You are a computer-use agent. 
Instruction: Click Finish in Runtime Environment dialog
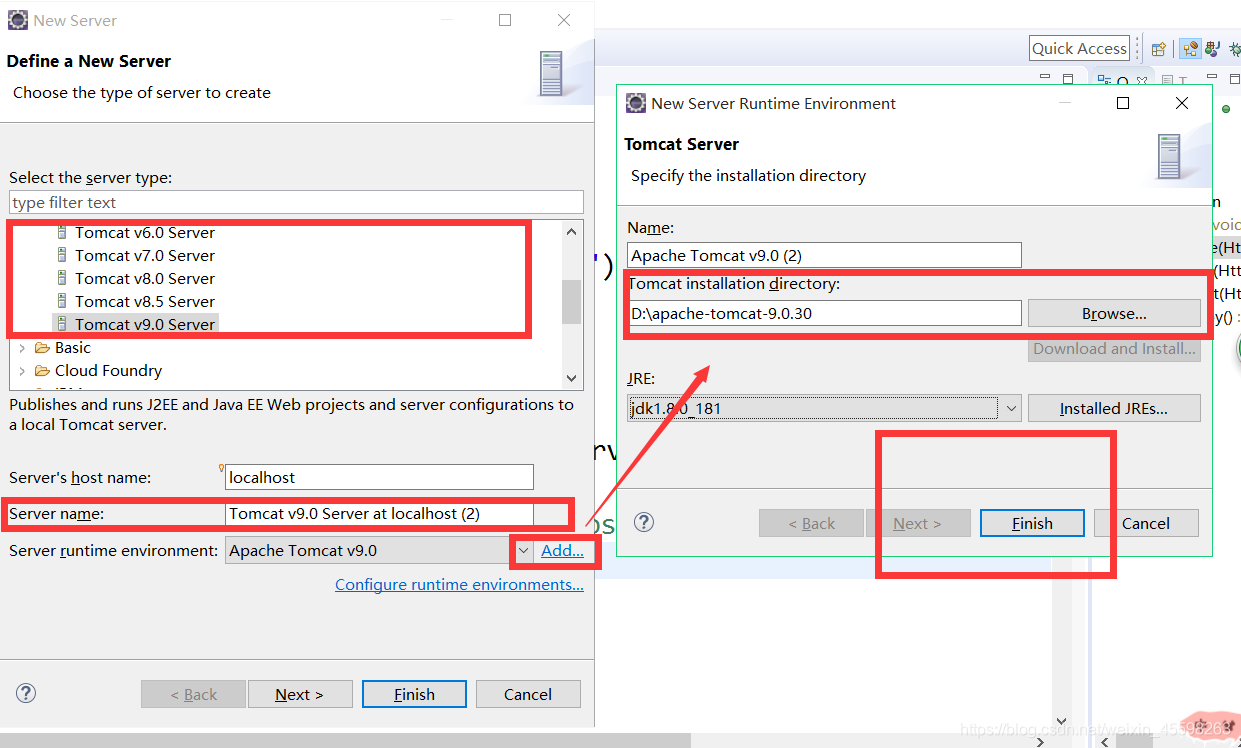tap(1032, 523)
